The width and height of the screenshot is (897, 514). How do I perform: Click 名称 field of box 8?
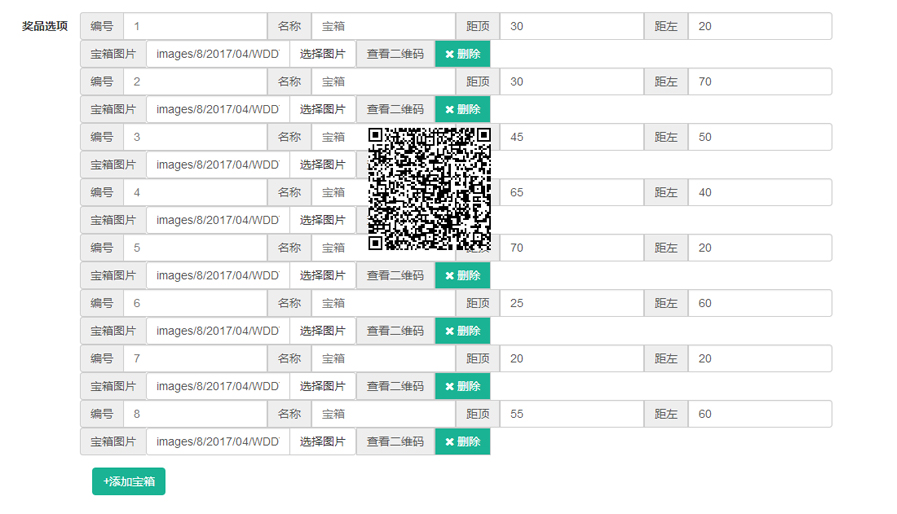point(383,414)
